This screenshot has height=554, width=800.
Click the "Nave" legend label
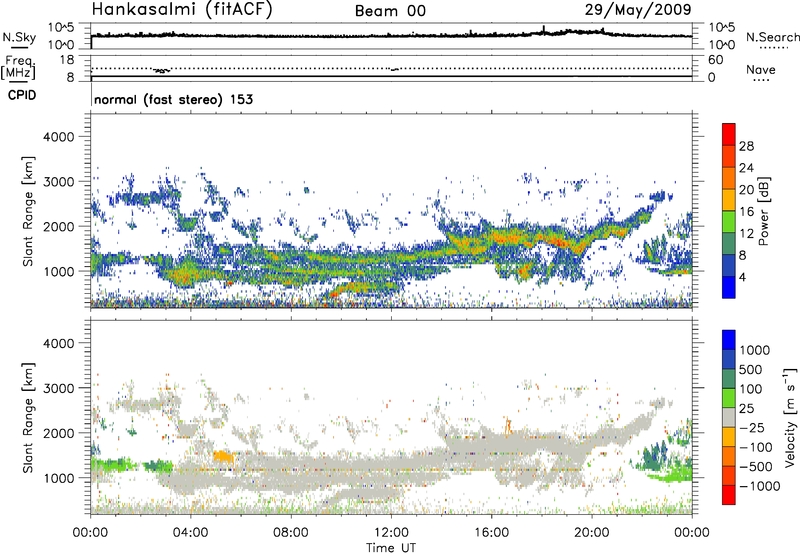[761, 69]
